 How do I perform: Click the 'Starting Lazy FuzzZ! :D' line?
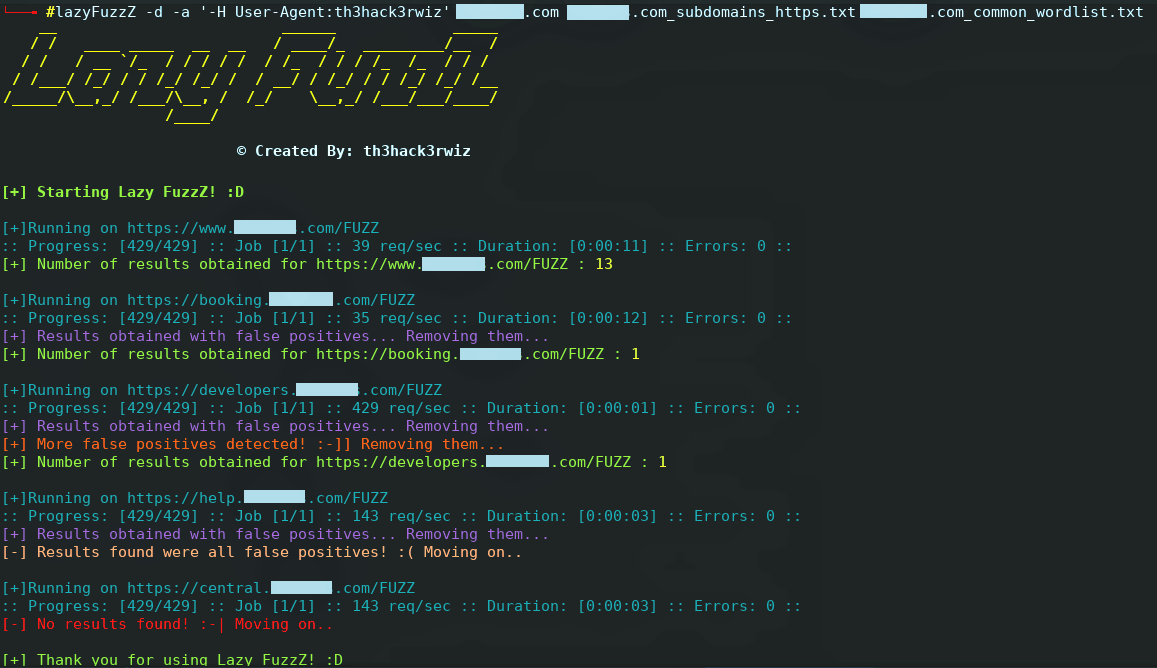[122, 192]
